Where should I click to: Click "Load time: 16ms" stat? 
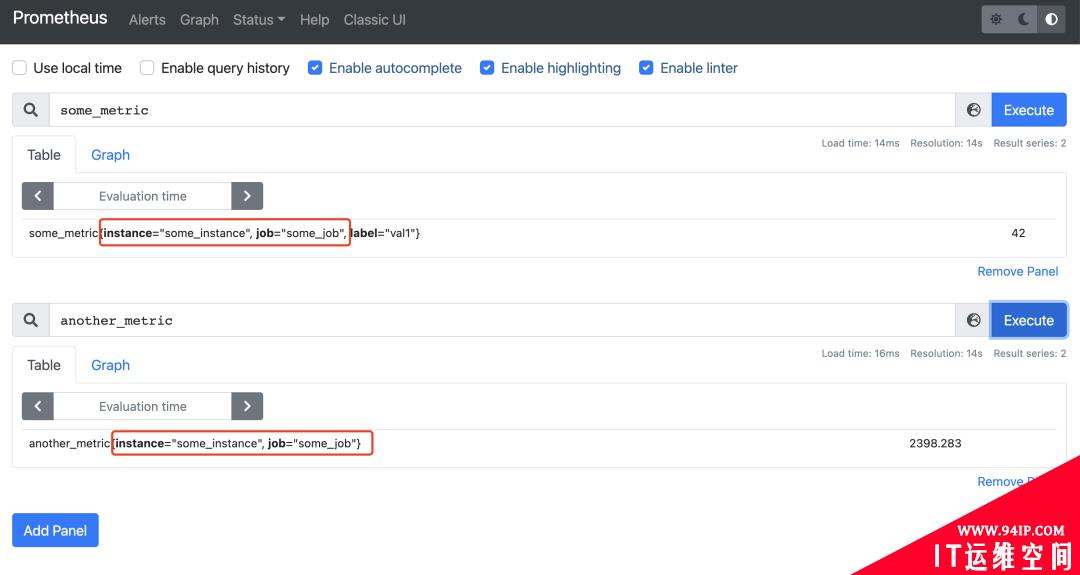pyautogui.click(x=860, y=353)
